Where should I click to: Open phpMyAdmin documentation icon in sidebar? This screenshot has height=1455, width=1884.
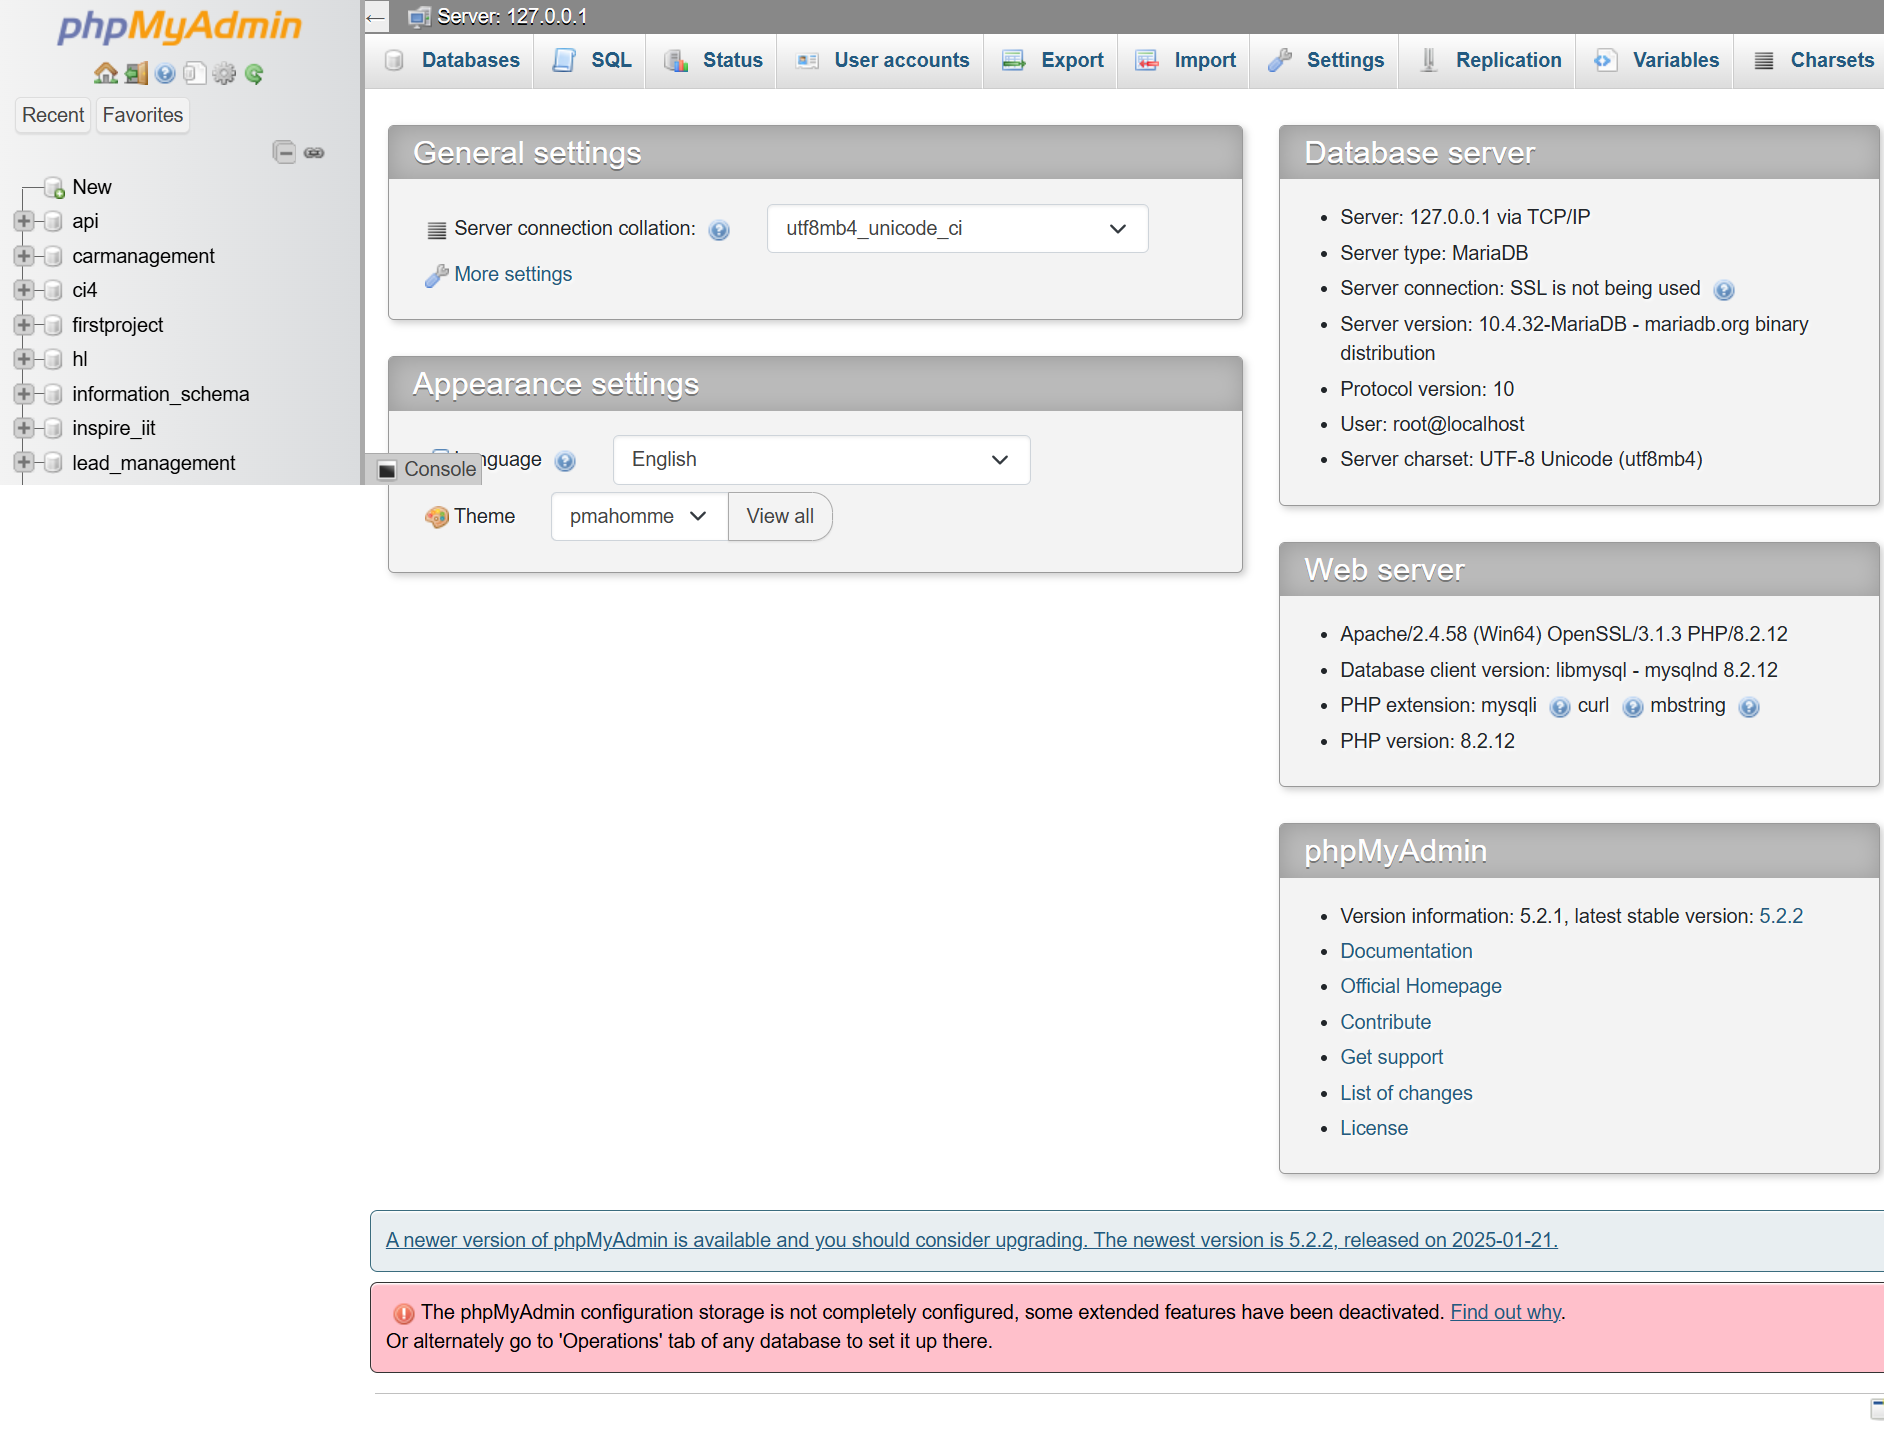(166, 73)
